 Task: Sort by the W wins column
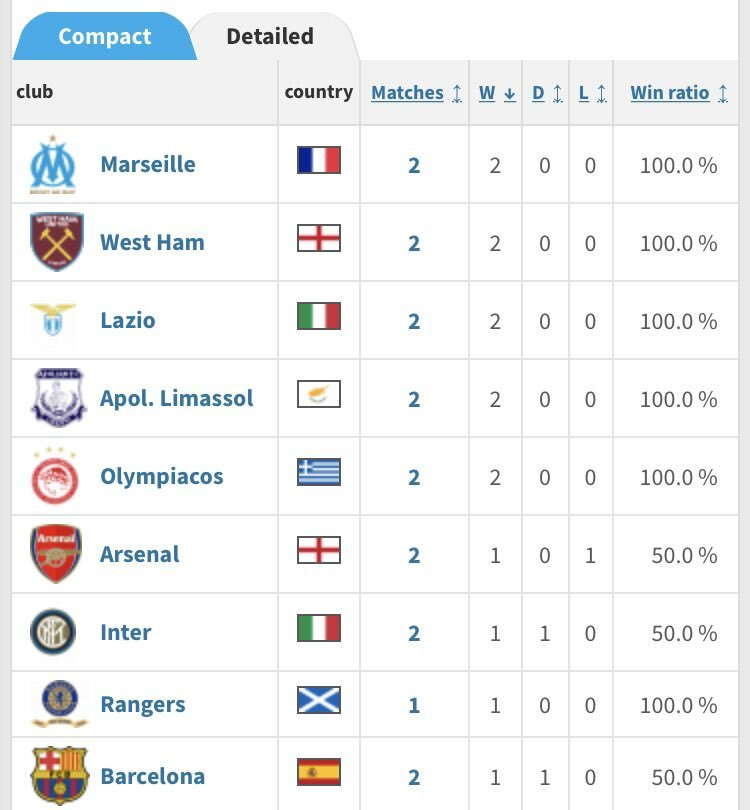[x=497, y=93]
